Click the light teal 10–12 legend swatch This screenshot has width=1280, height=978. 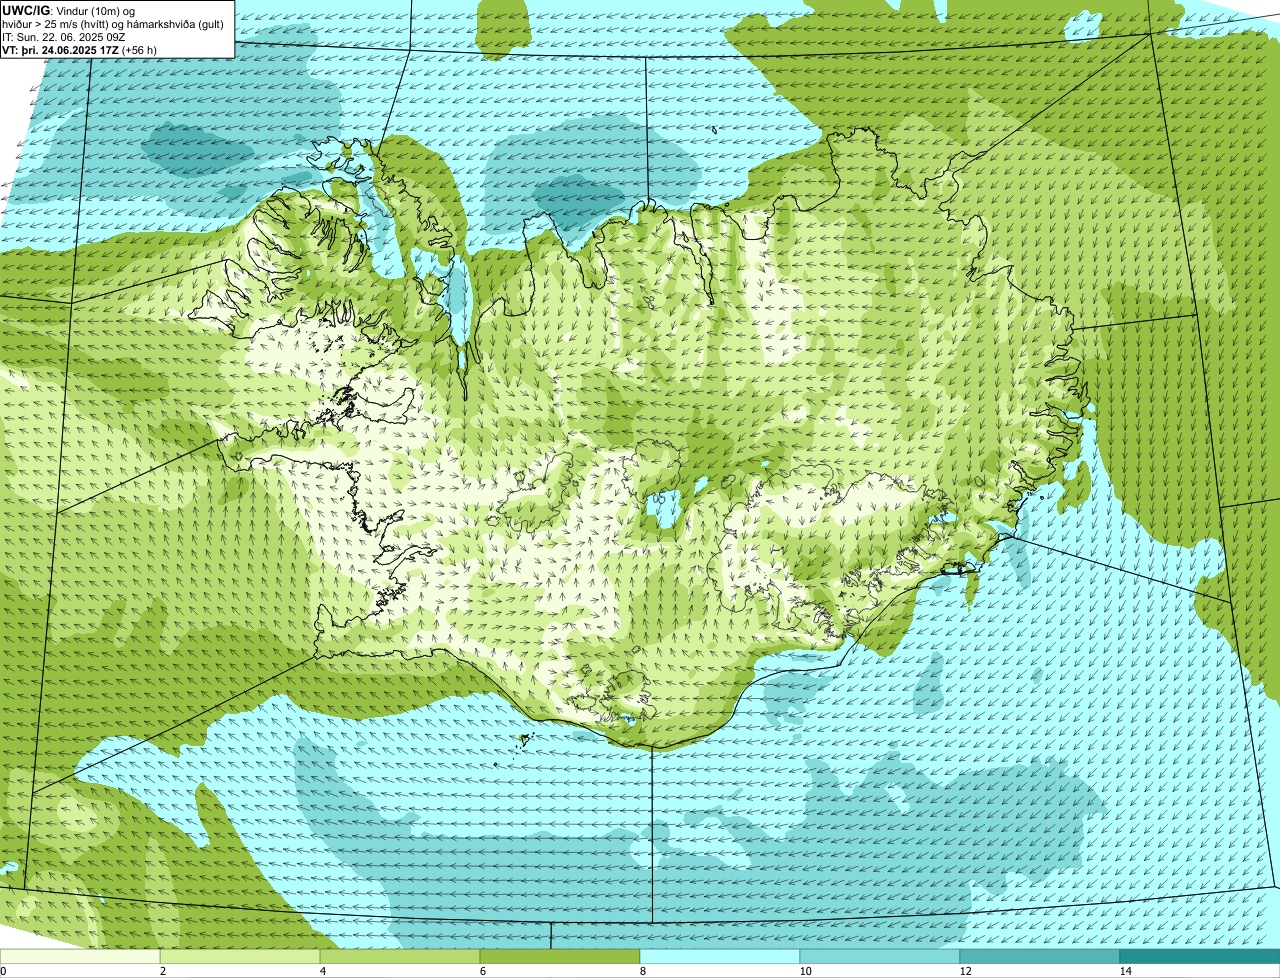click(x=880, y=956)
